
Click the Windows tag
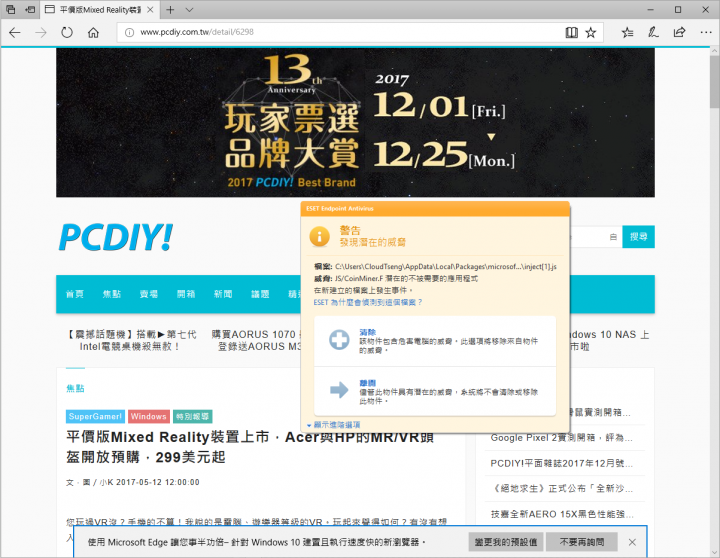(x=149, y=417)
